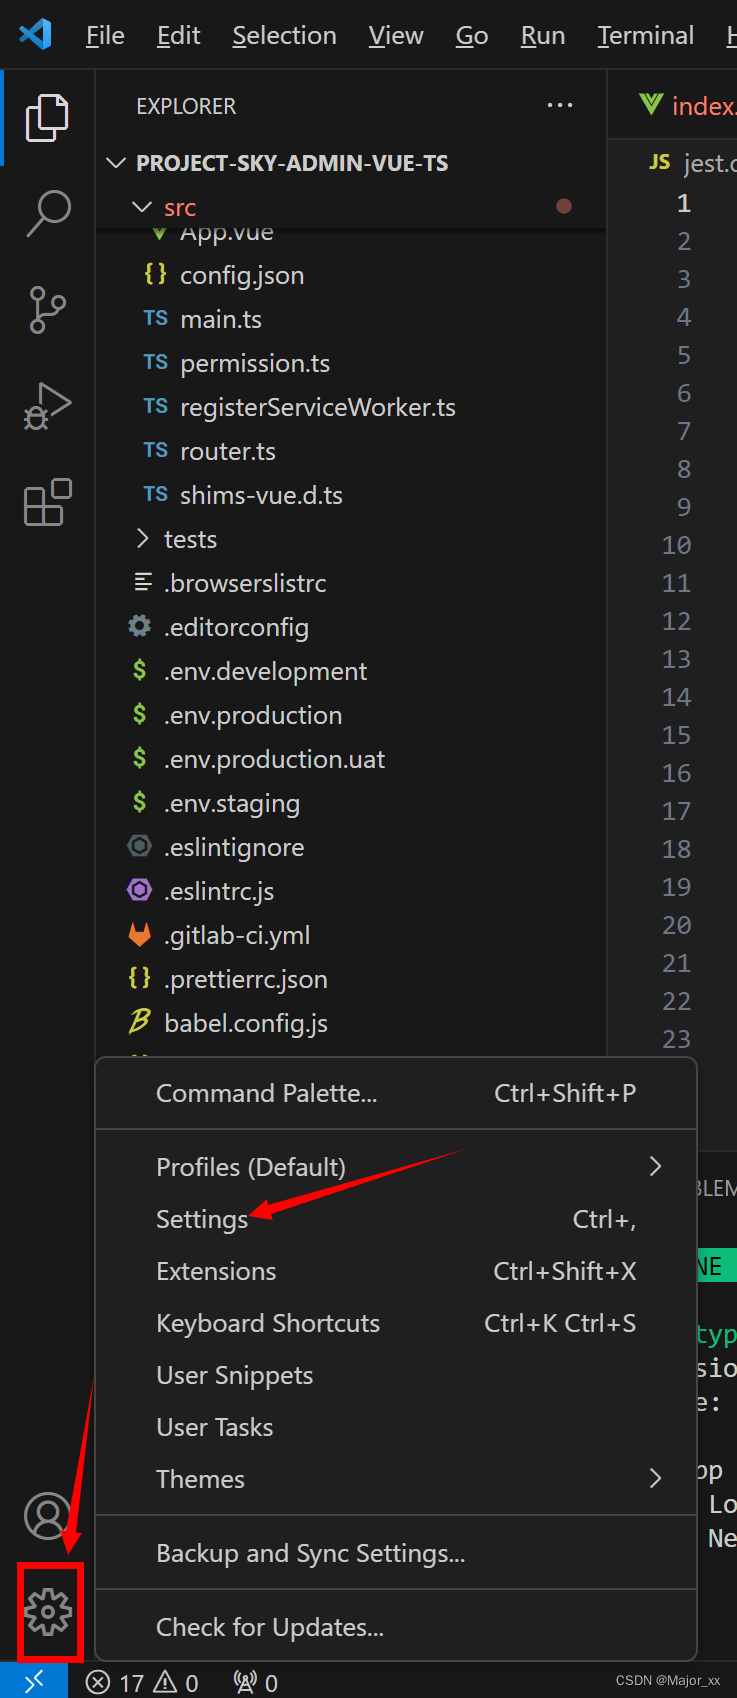Image resolution: width=737 pixels, height=1698 pixels.
Task: Select Settings in the manage menu
Action: coord(396,1219)
